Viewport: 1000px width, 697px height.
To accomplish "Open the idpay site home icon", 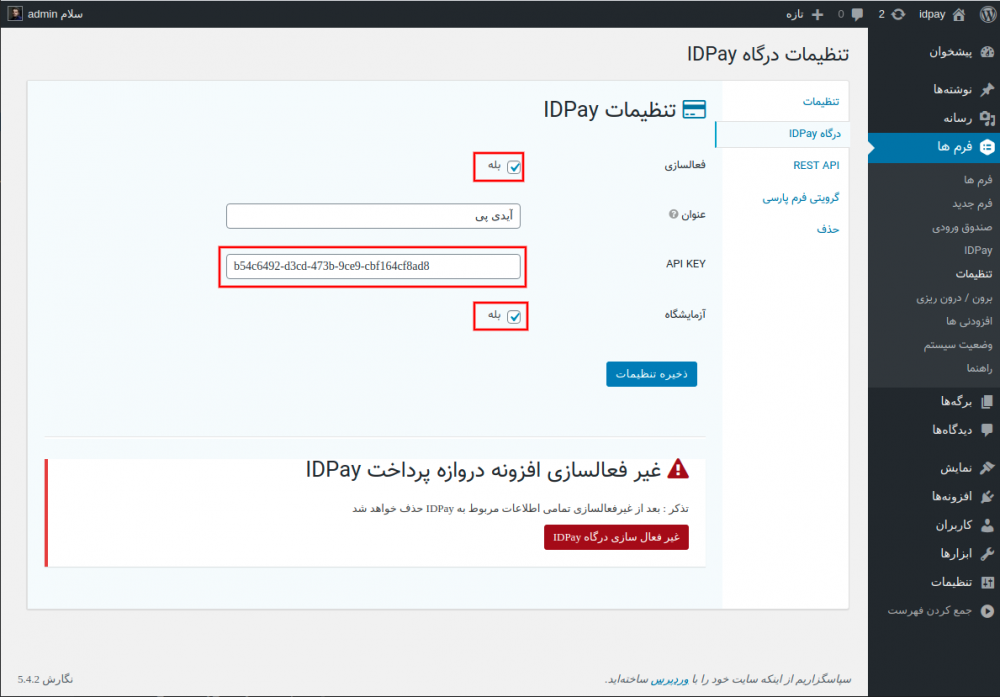I will tap(959, 15).
